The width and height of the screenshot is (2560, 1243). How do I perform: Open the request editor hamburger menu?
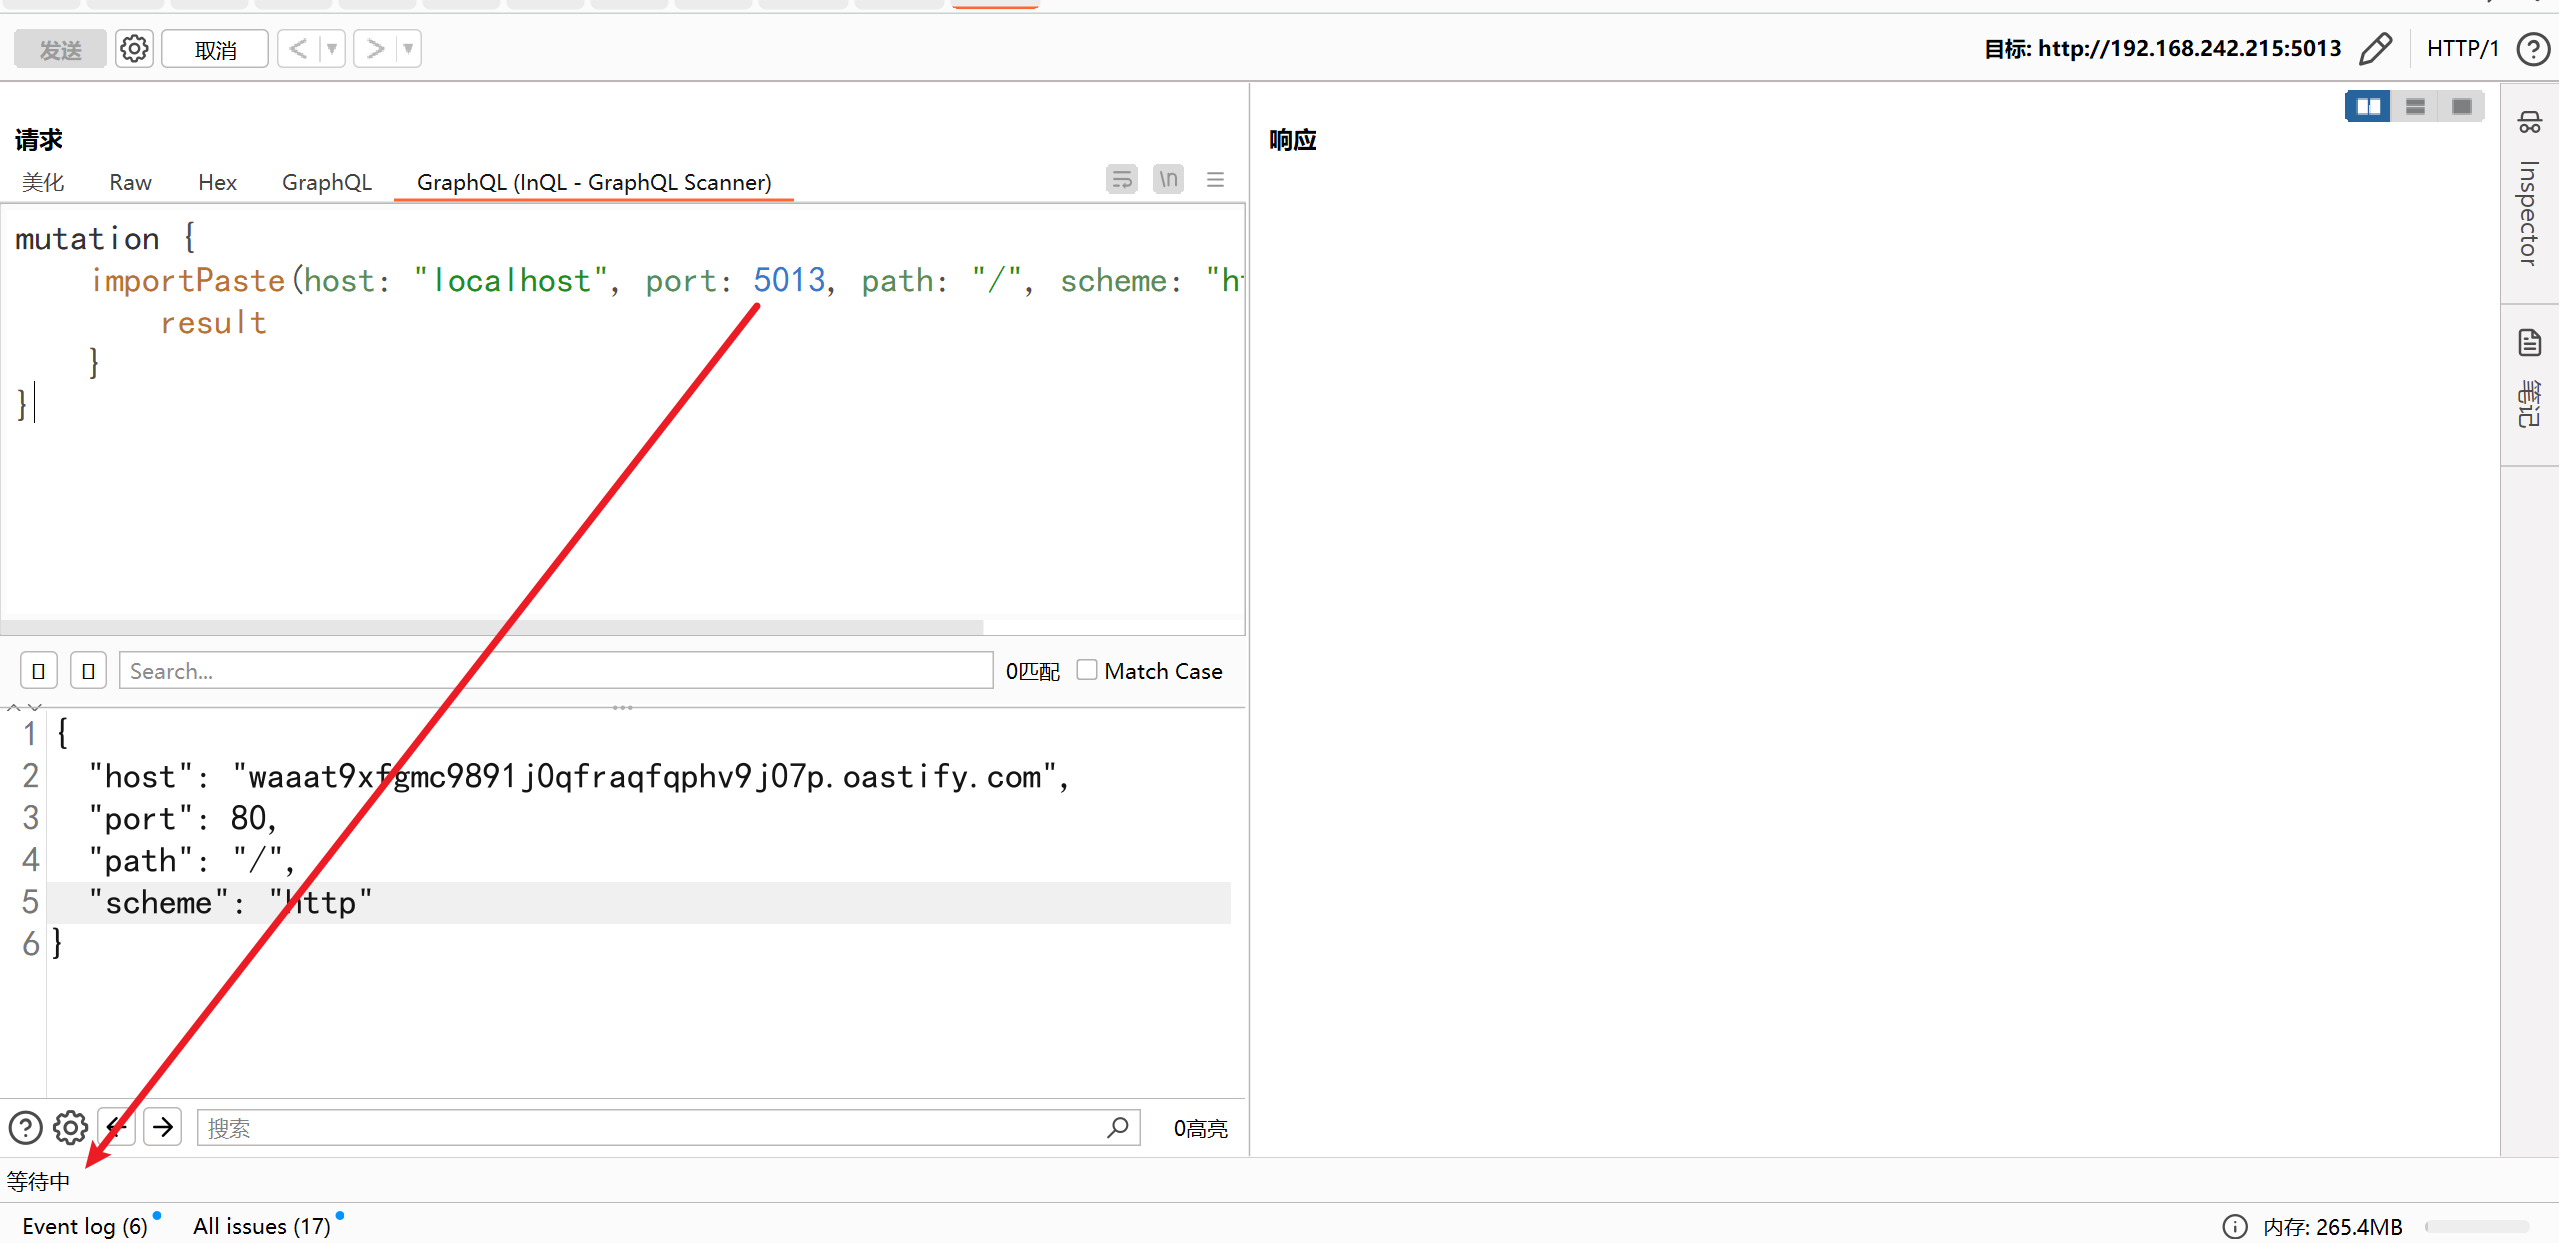(1215, 180)
